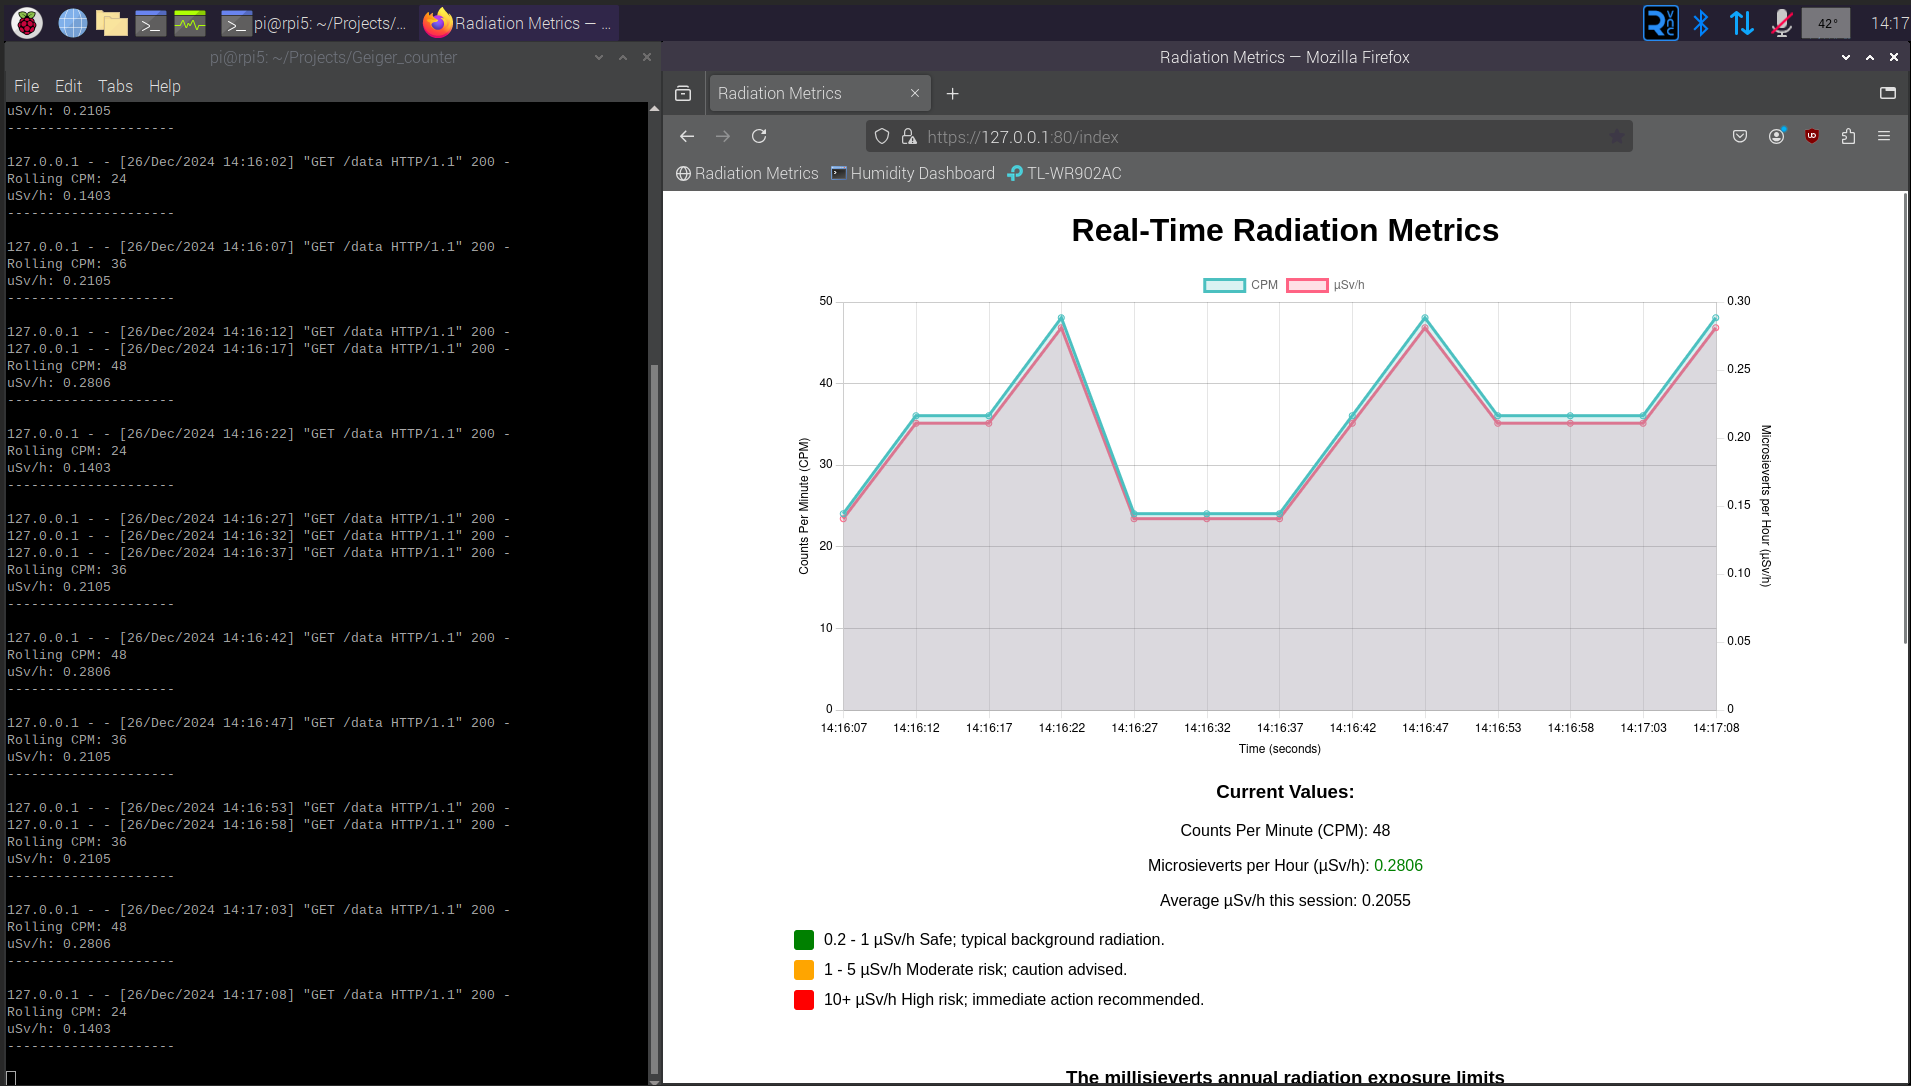Open the Raspberry Pi applications menu
1911x1086 pixels.
27,23
